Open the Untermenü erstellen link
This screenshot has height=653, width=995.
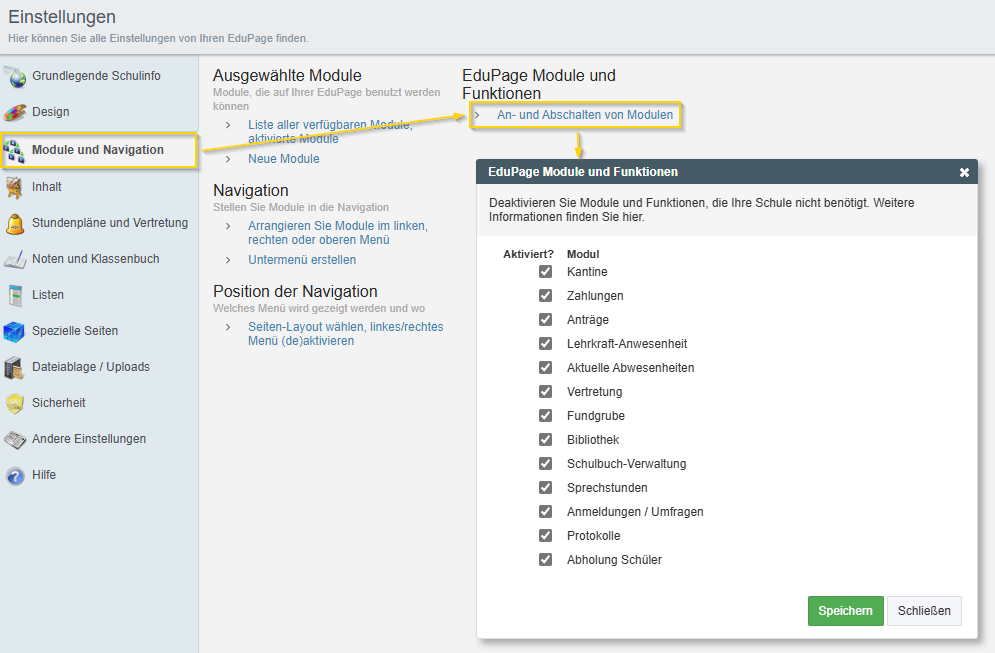coord(302,260)
